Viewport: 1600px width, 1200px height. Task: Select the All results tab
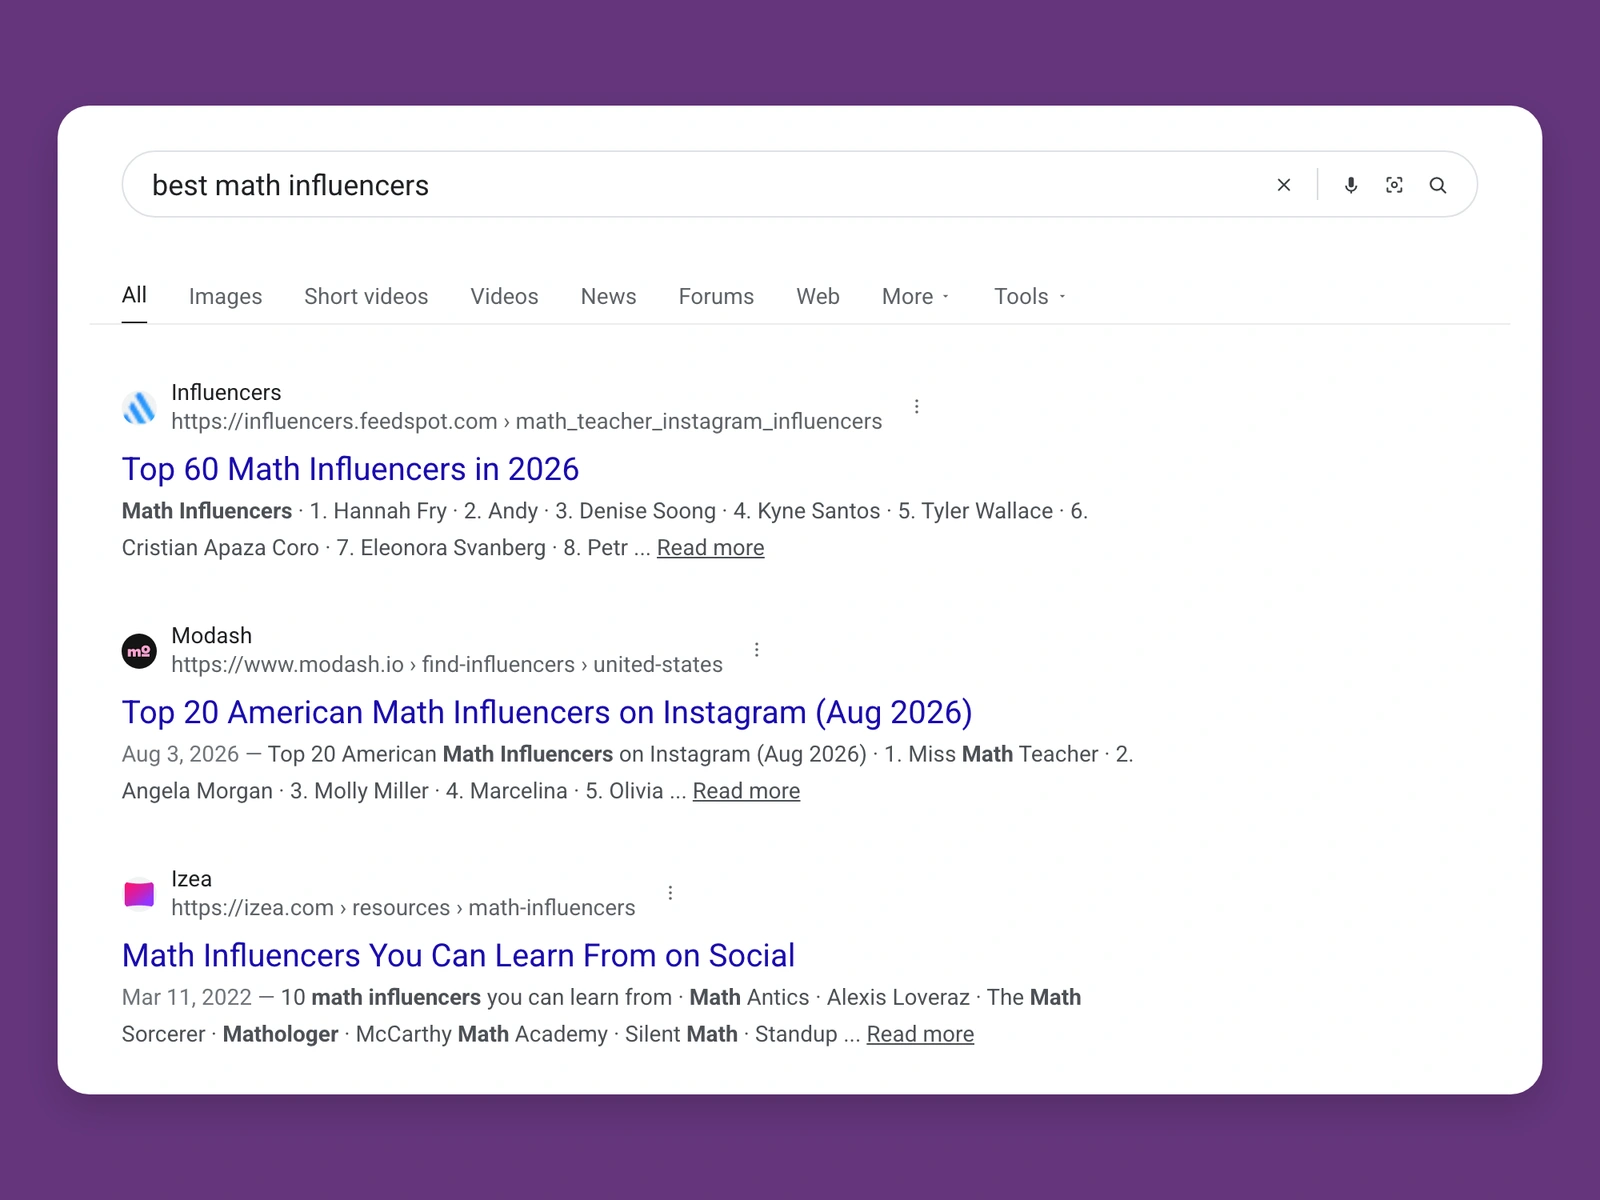(134, 295)
